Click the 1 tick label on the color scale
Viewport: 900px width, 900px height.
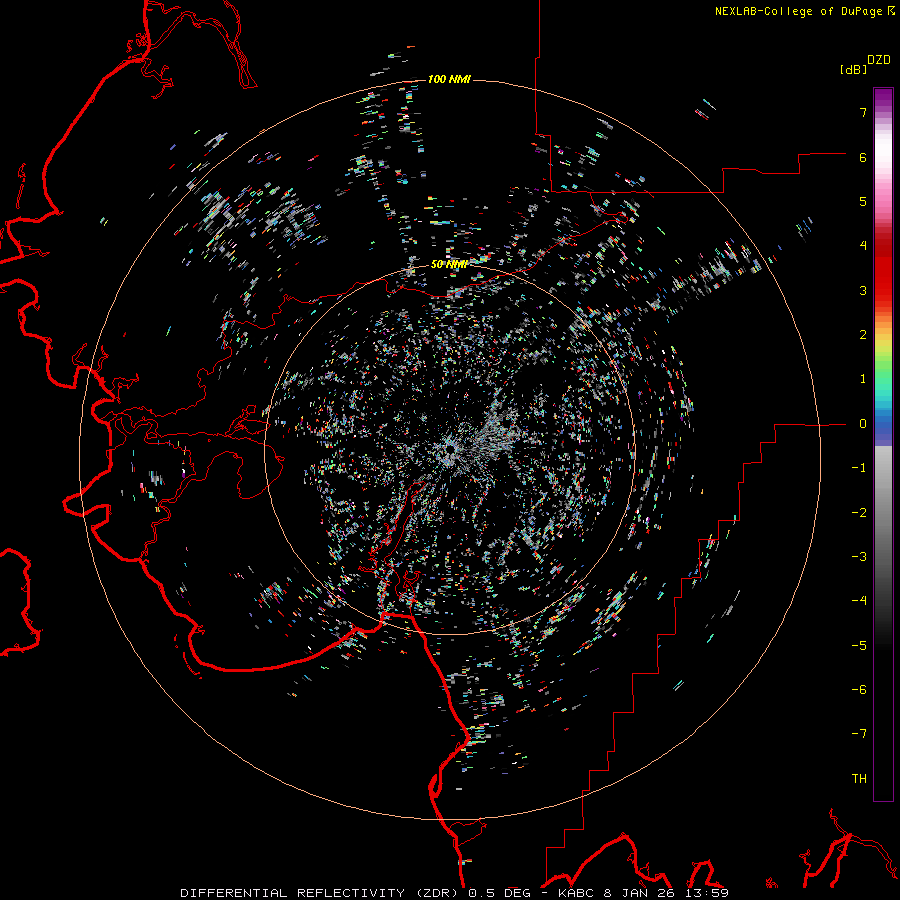[862, 379]
